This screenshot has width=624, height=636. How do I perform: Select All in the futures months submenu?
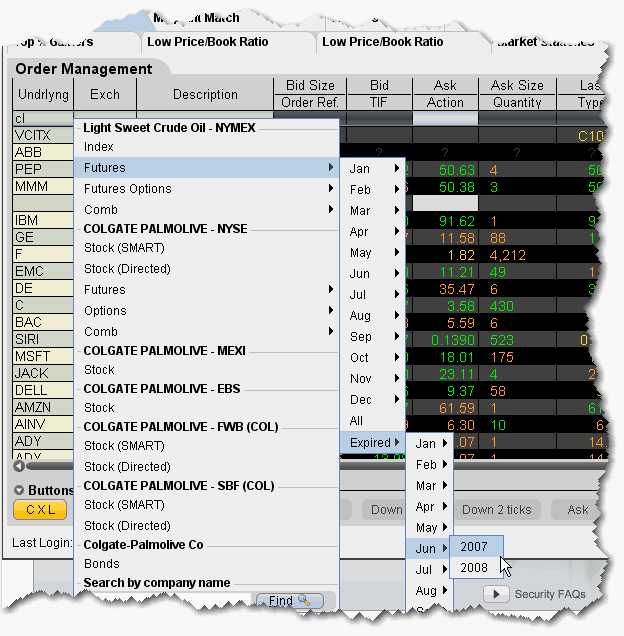pyautogui.click(x=357, y=421)
